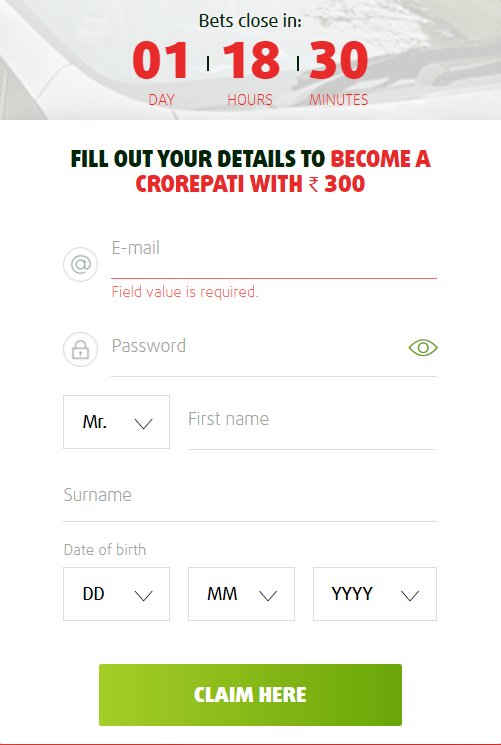The image size is (501, 745).
Task: Click the 'Field value is required.' error
Action: (185, 292)
